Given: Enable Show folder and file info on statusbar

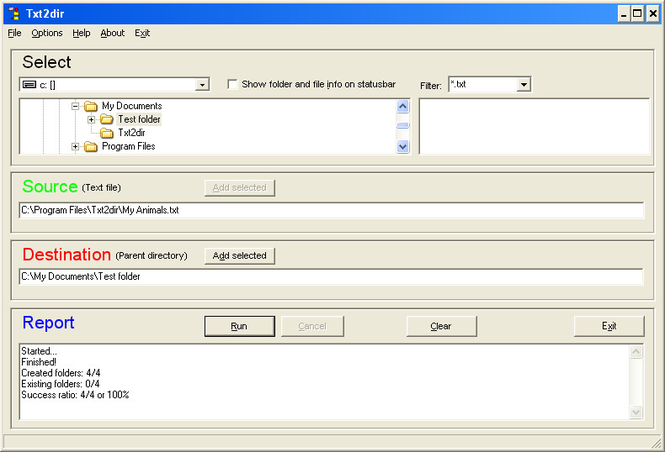Looking at the screenshot, I should click(232, 84).
